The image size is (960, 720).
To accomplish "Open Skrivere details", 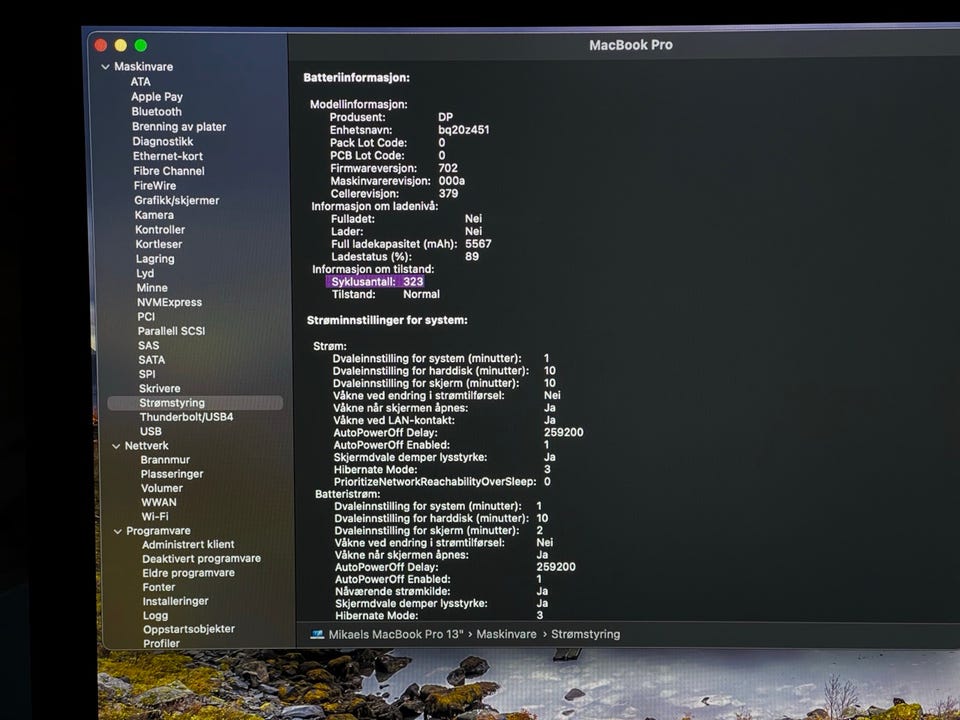I will coord(159,389).
